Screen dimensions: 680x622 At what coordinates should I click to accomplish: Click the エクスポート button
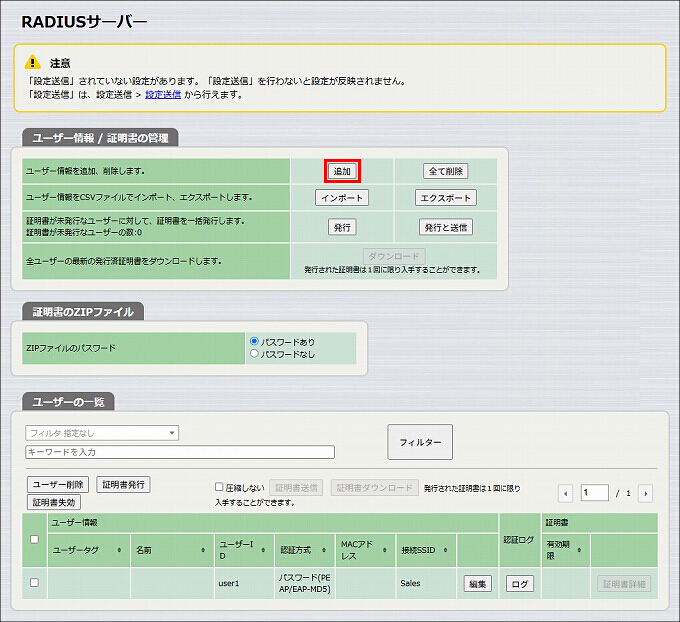[446, 198]
